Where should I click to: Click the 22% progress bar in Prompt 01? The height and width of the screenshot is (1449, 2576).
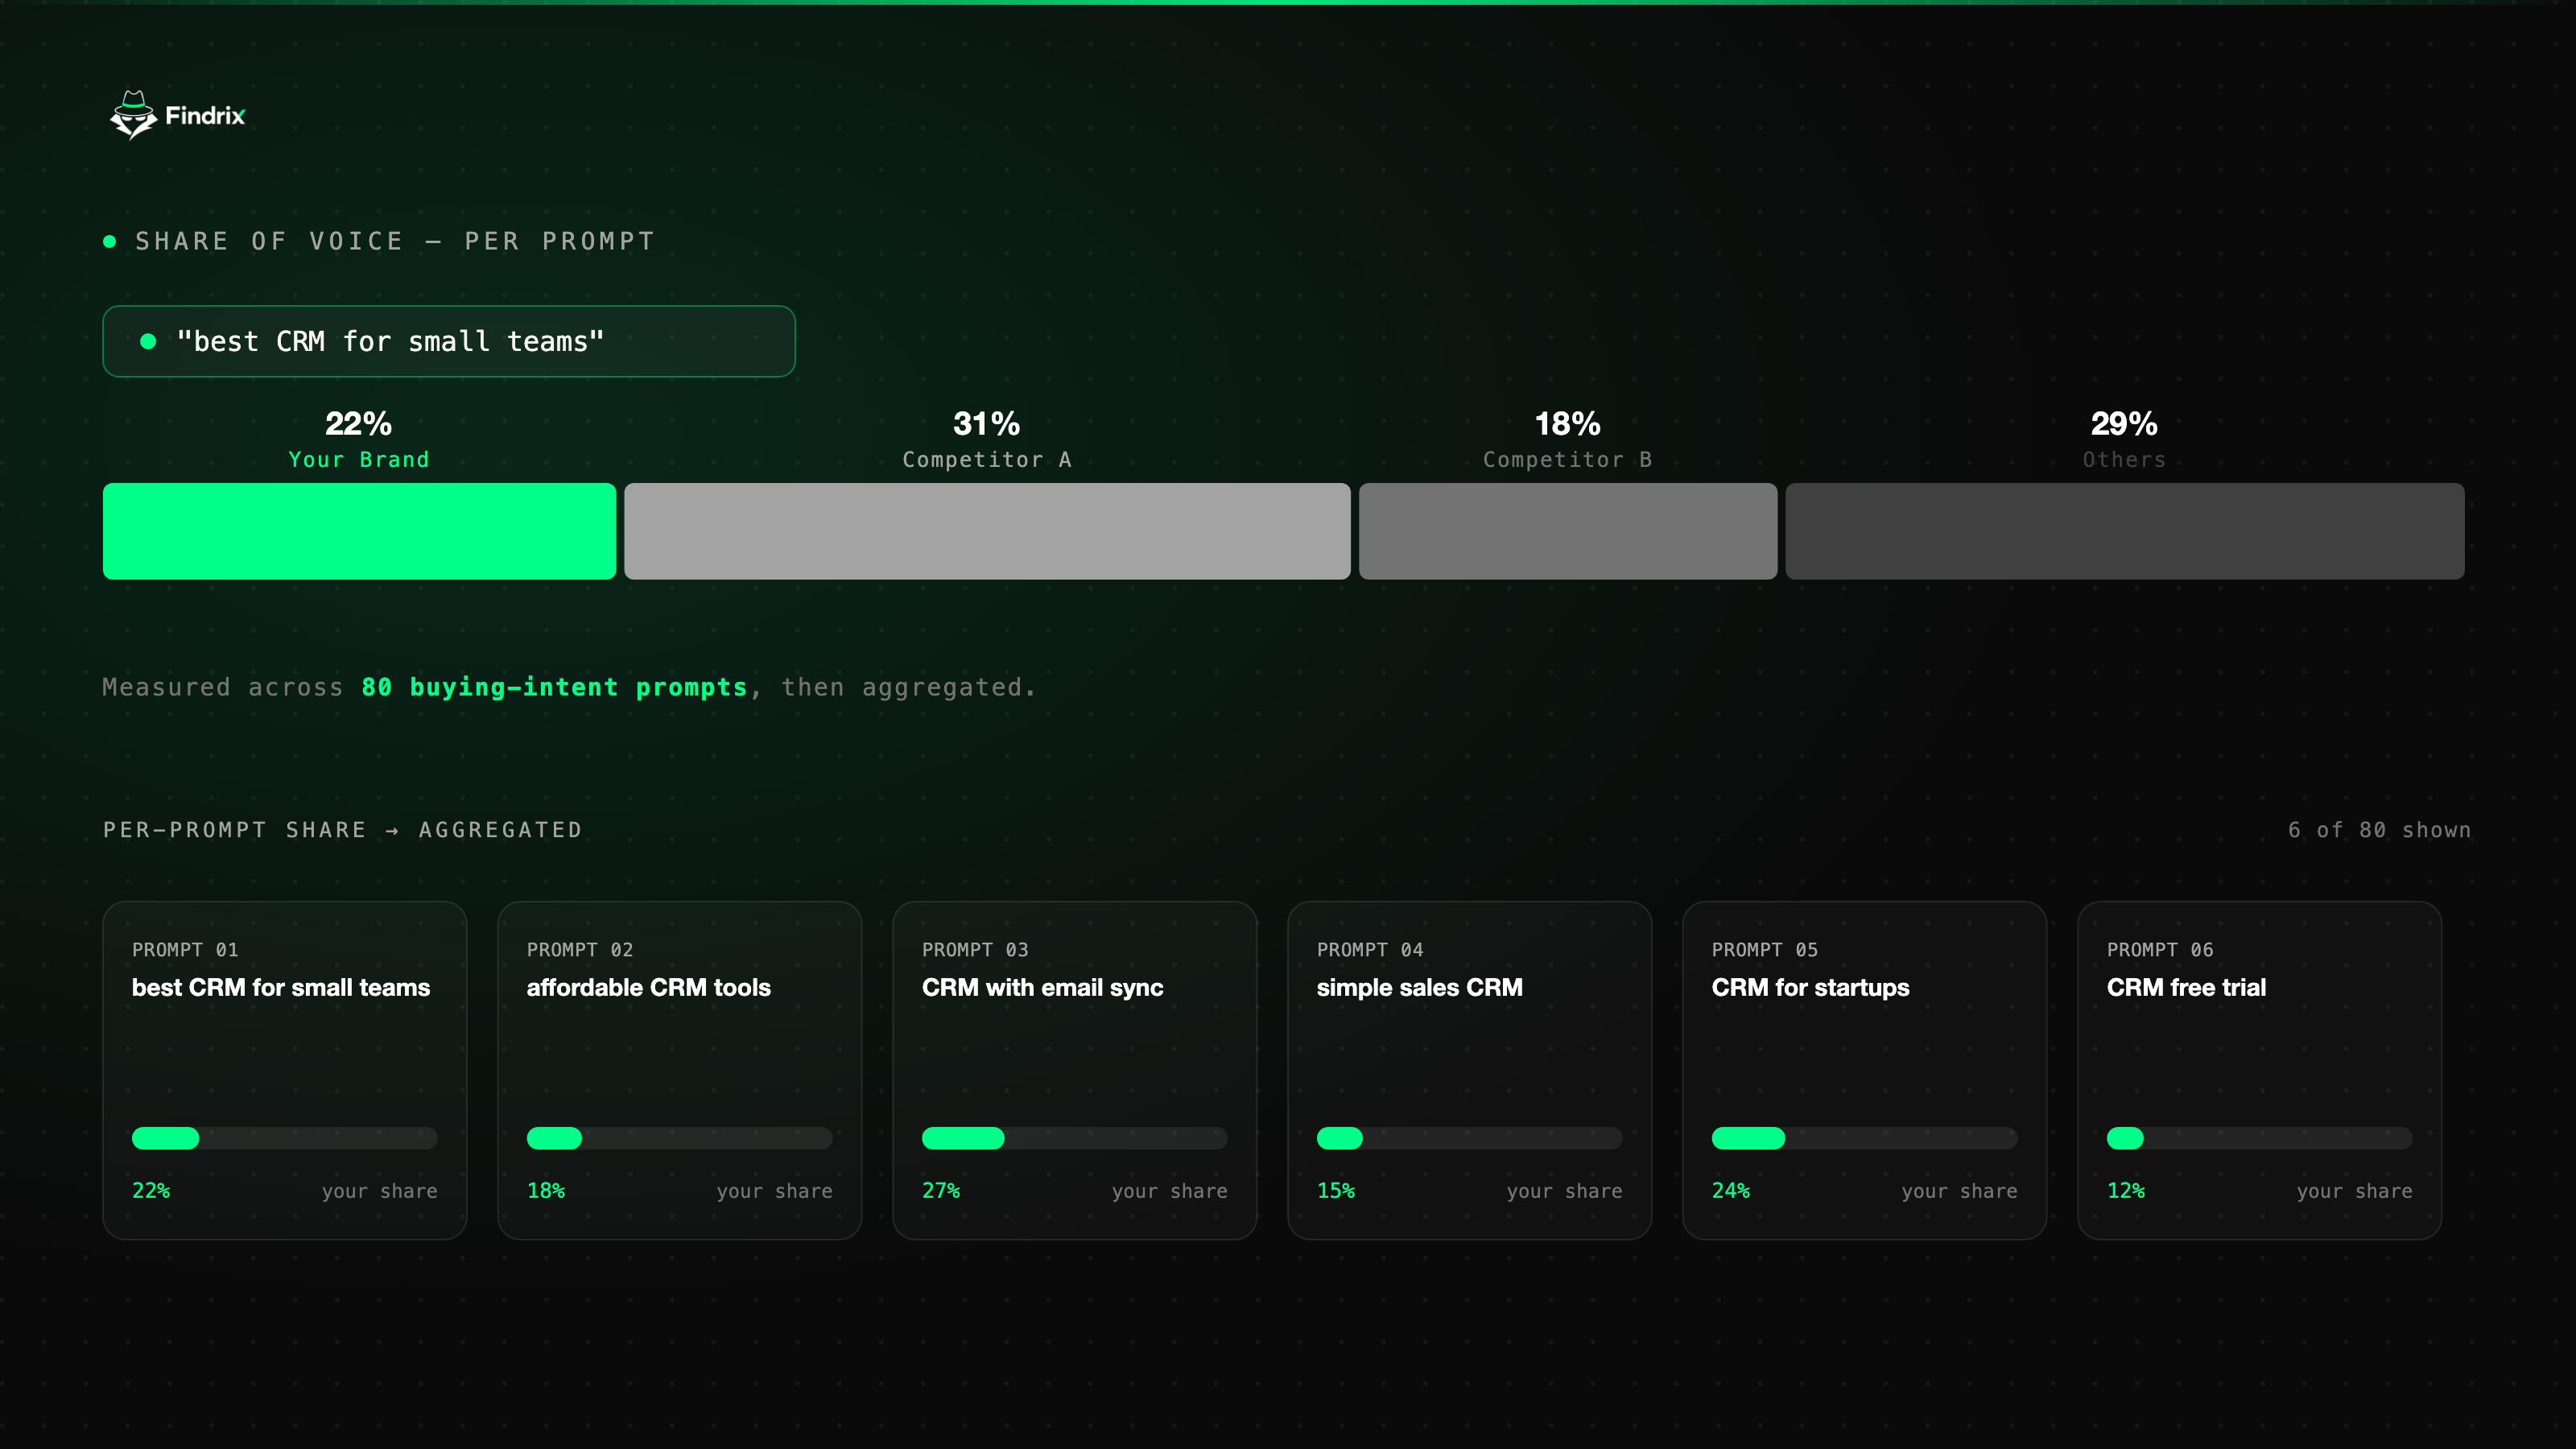(285, 1138)
